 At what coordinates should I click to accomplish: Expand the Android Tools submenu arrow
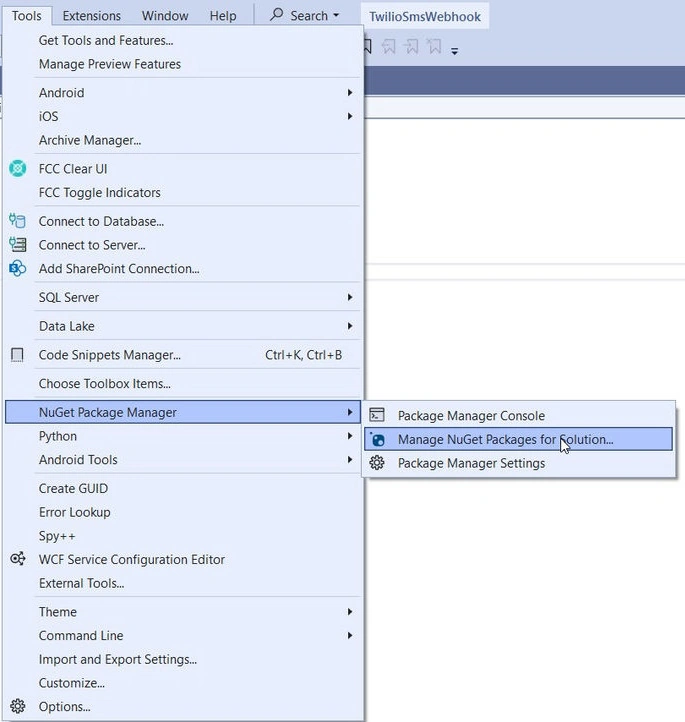tap(350, 460)
